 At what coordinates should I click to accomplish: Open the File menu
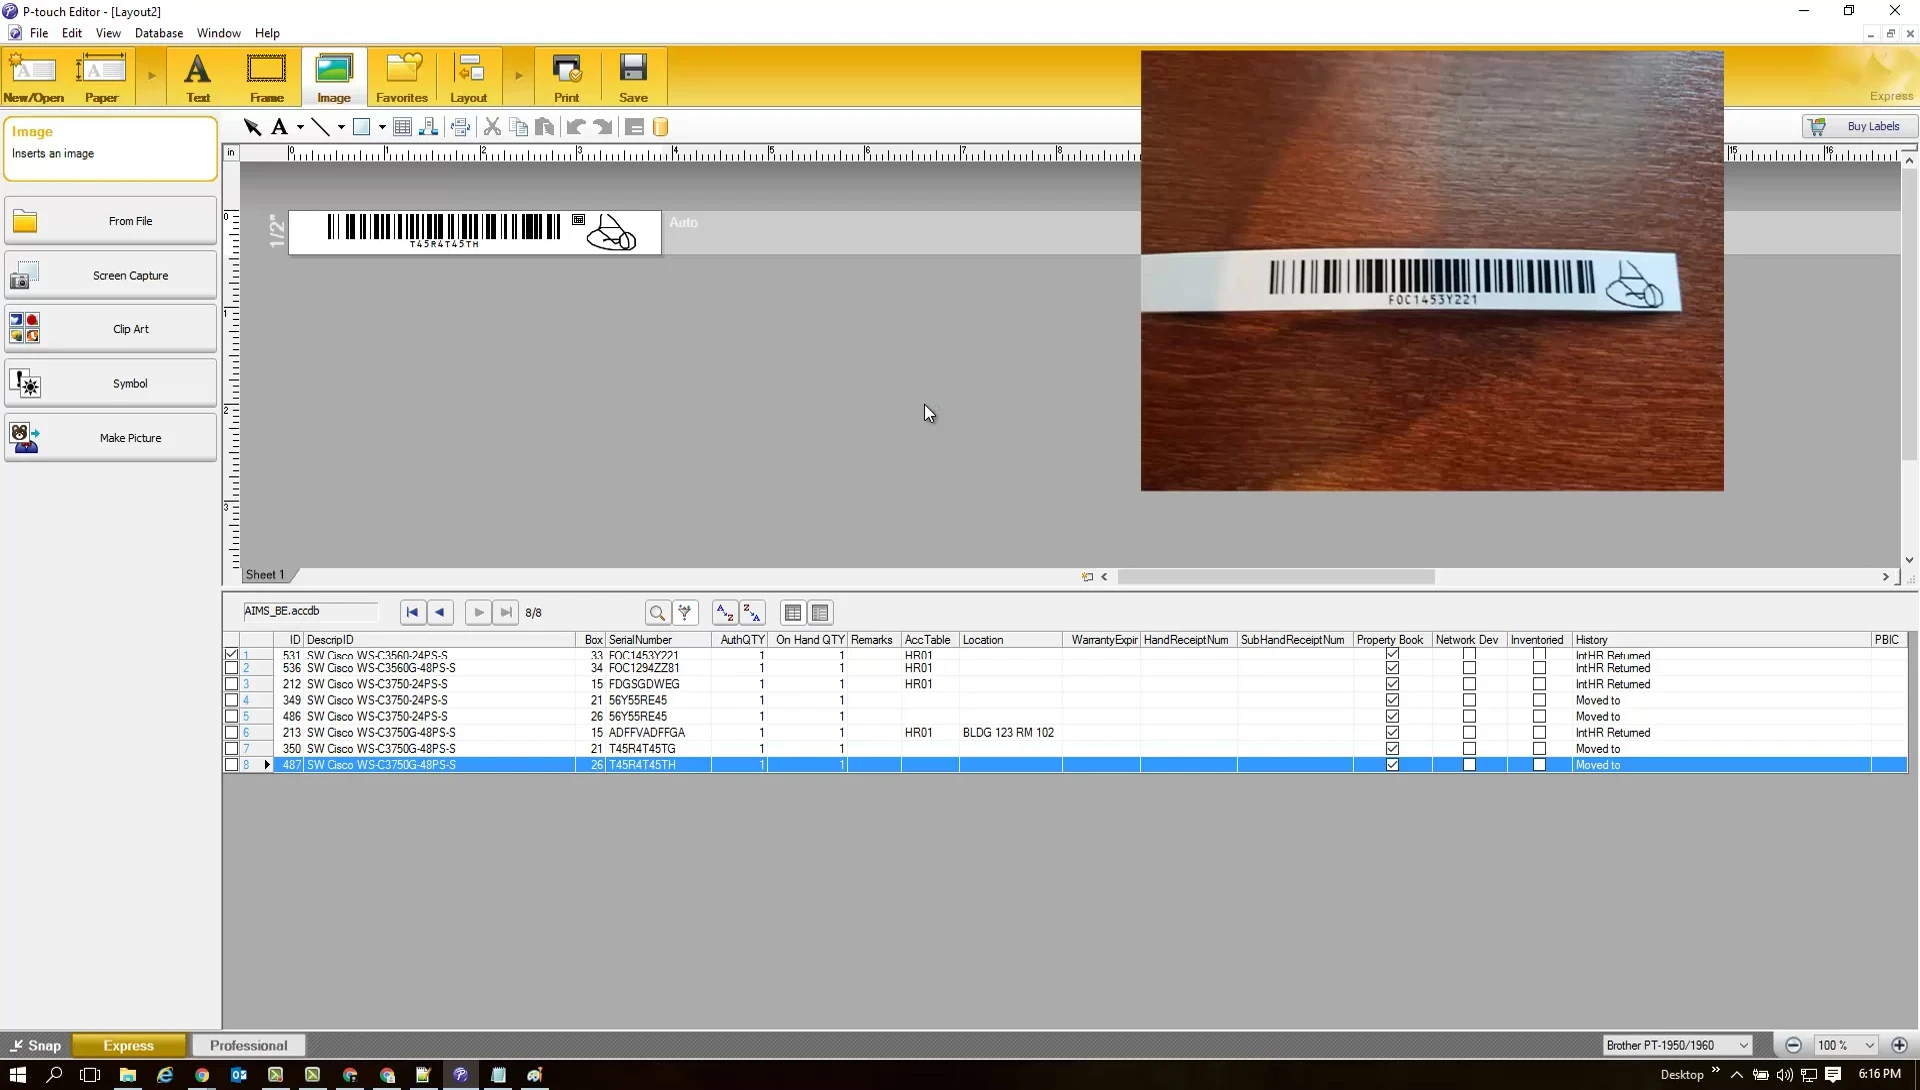click(39, 33)
